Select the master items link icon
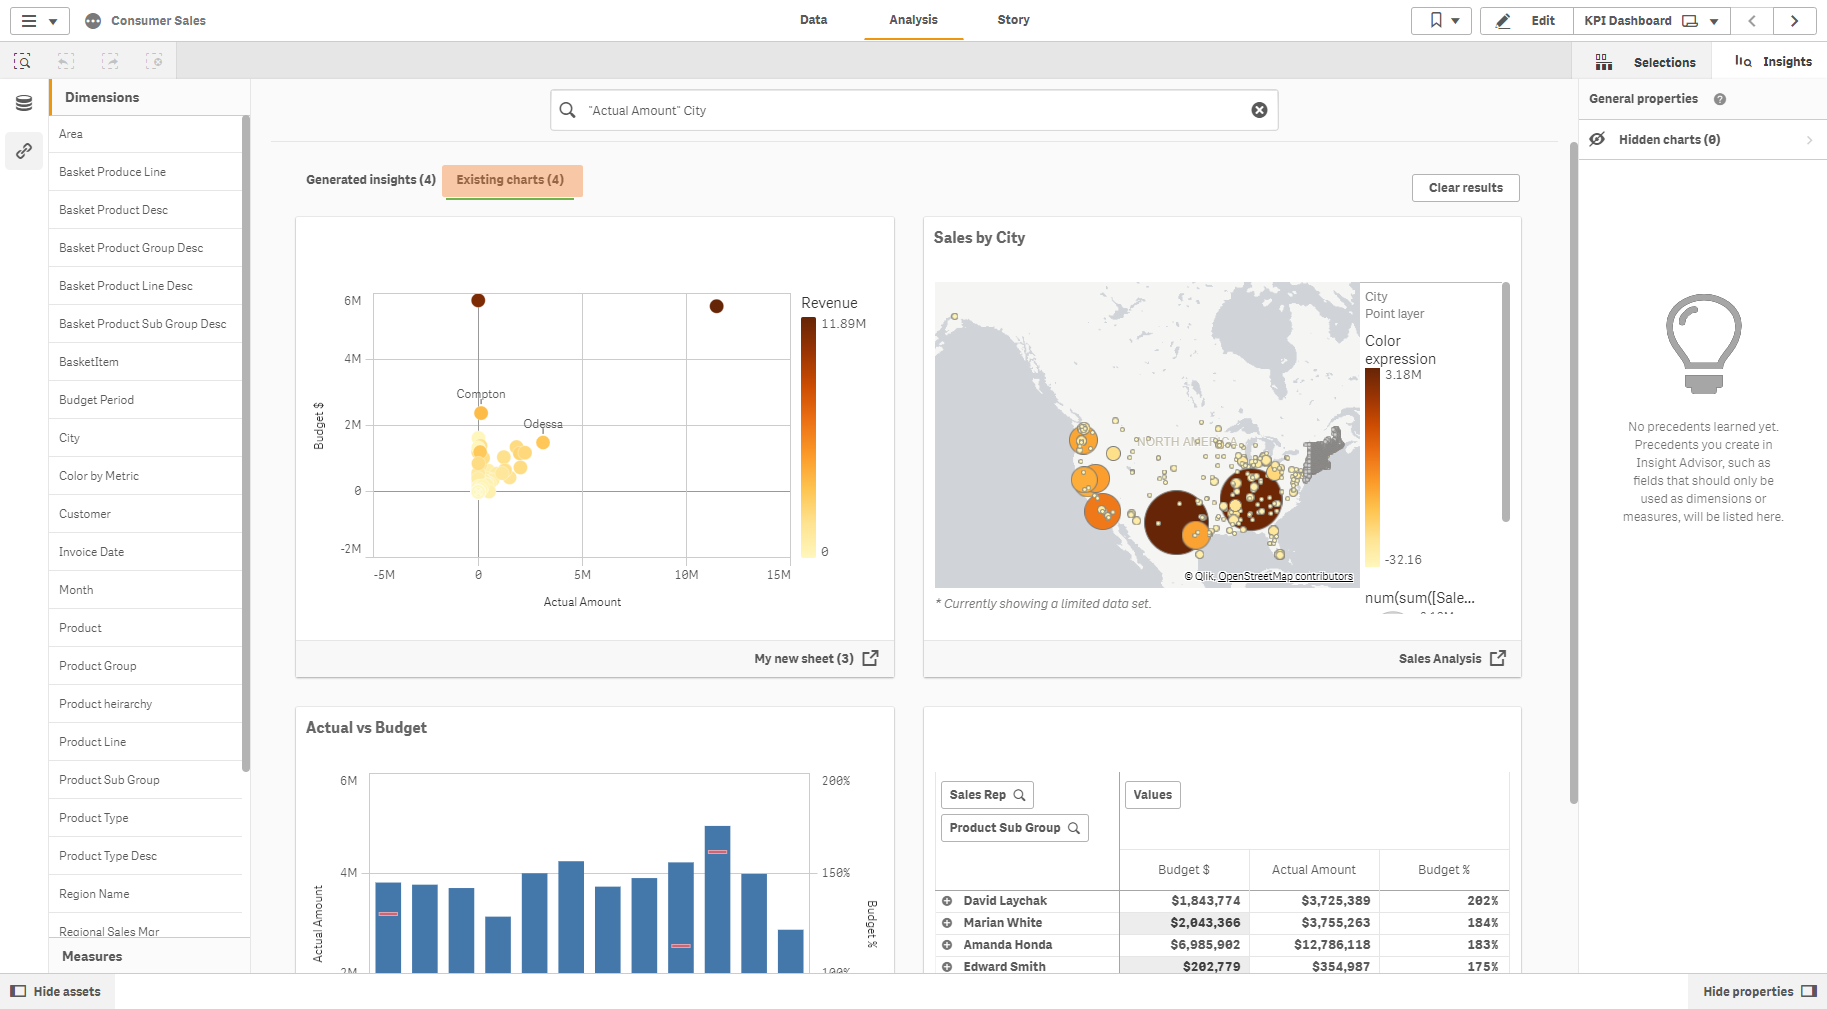 click(23, 151)
